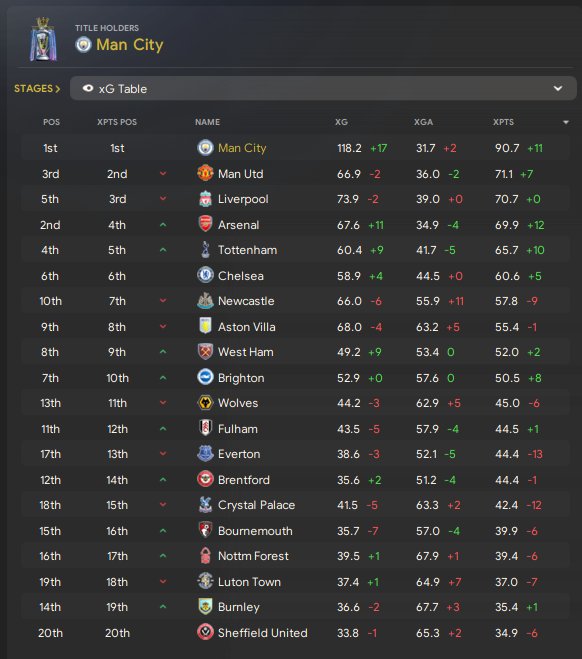Viewport: 582px width, 659px height.
Task: Click Liverpool club crest icon
Action: pos(205,199)
